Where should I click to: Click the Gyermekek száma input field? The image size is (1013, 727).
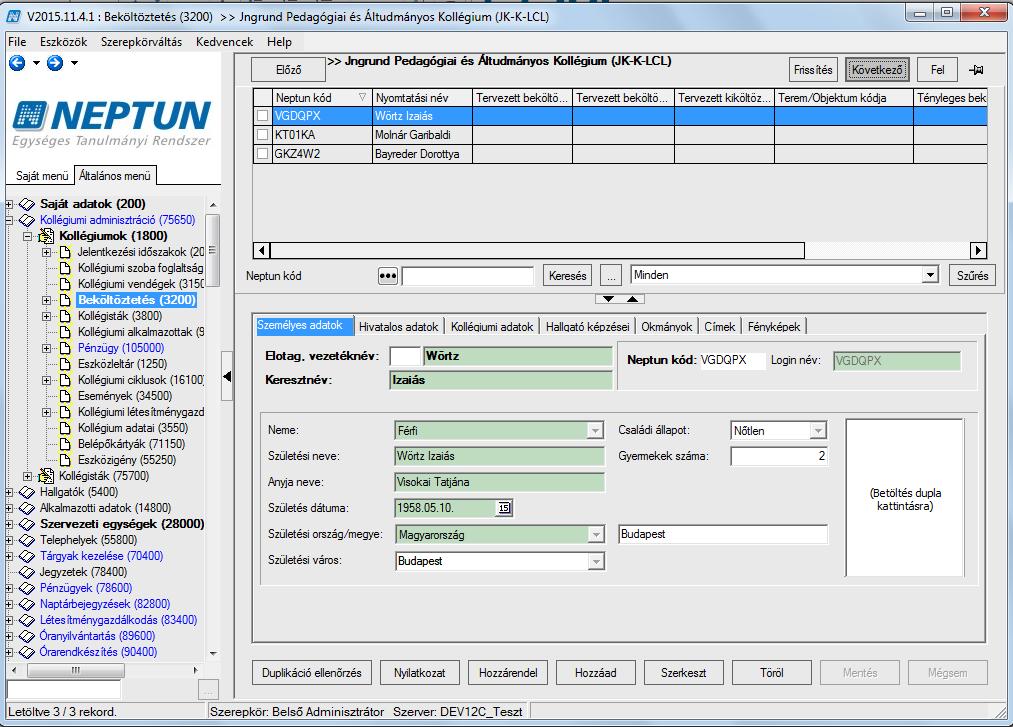778,456
